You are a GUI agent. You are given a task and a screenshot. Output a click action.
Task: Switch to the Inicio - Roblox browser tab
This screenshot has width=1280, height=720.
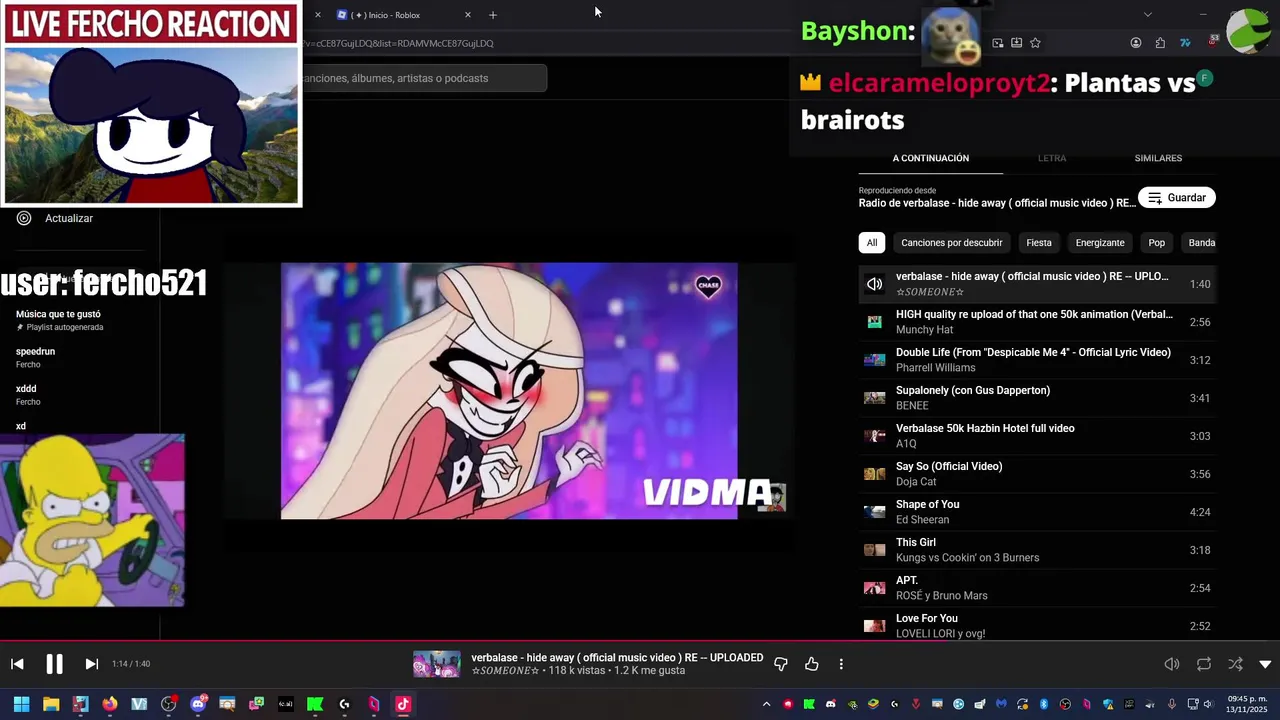pyautogui.click(x=394, y=15)
